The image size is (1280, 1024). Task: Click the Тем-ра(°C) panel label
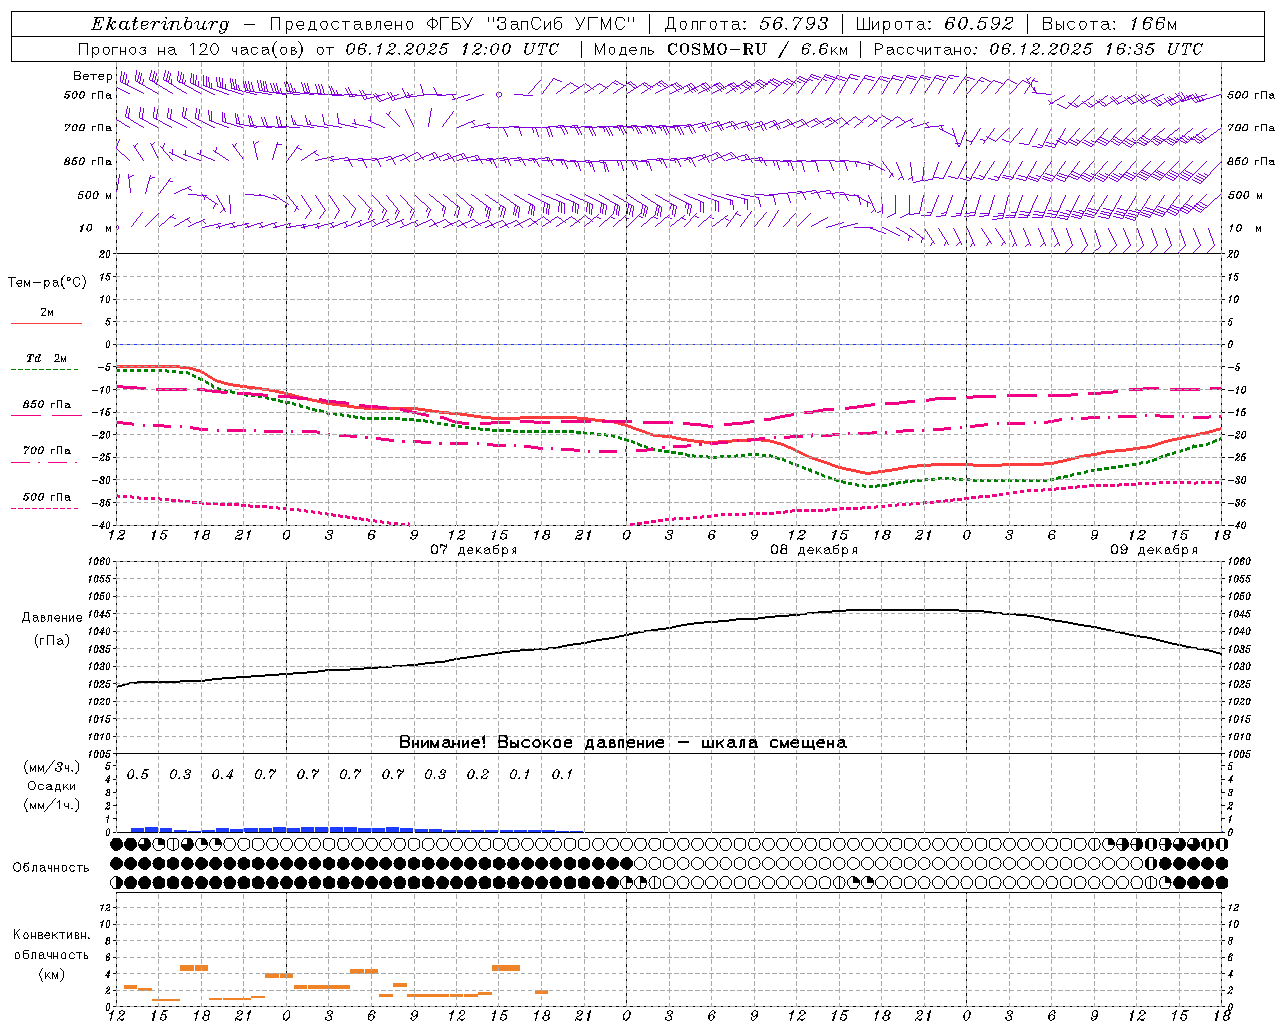click(47, 283)
